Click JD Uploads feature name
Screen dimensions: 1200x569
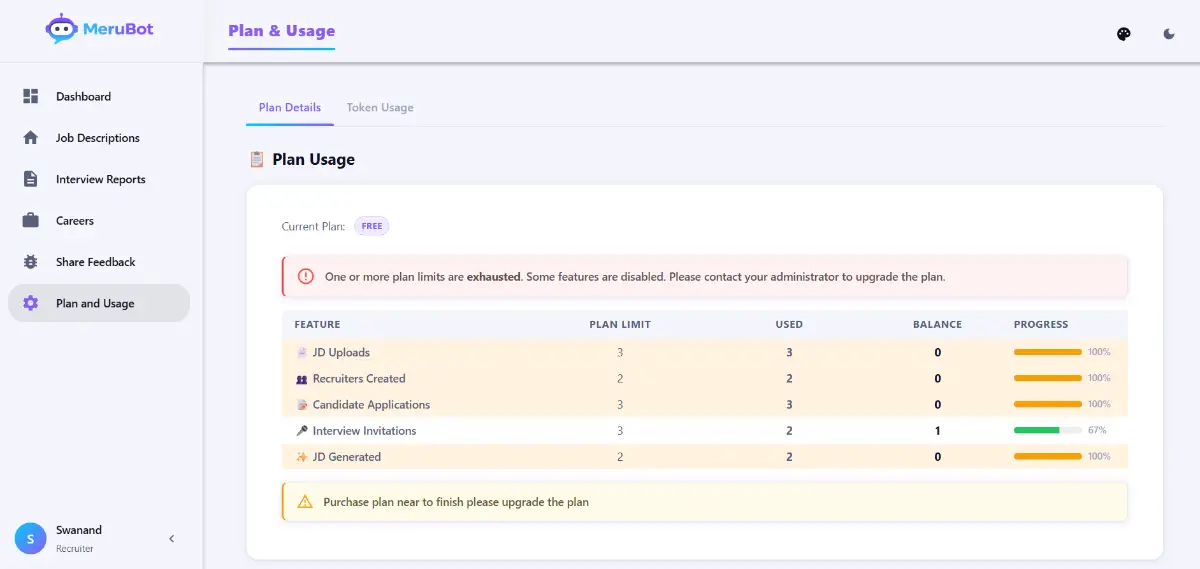[x=341, y=352]
